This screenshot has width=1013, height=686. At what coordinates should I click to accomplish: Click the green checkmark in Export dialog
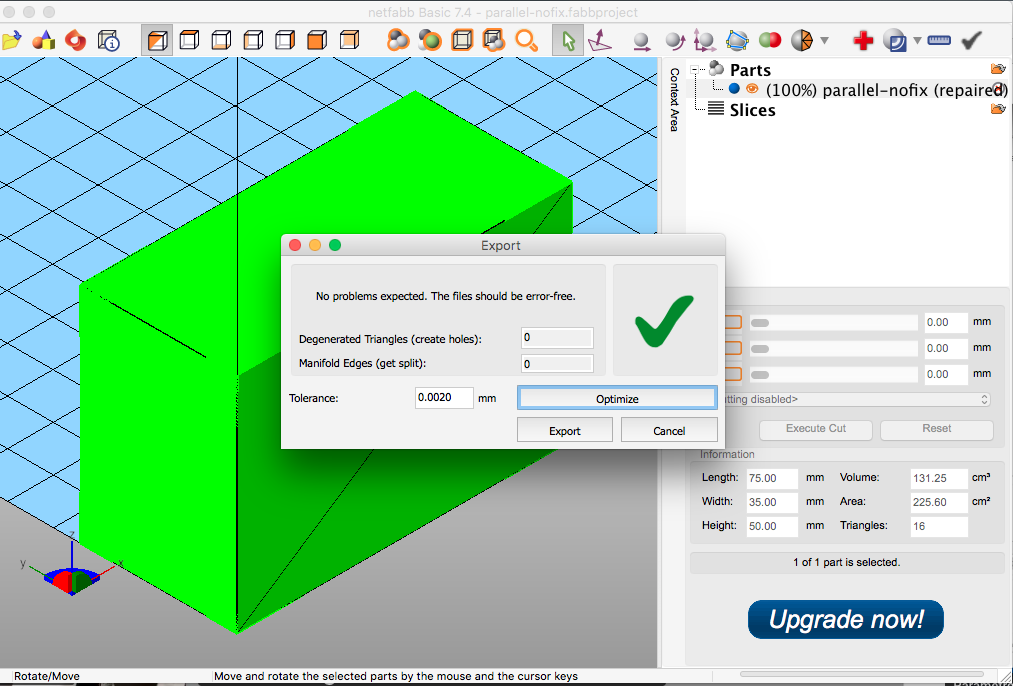[x=664, y=320]
